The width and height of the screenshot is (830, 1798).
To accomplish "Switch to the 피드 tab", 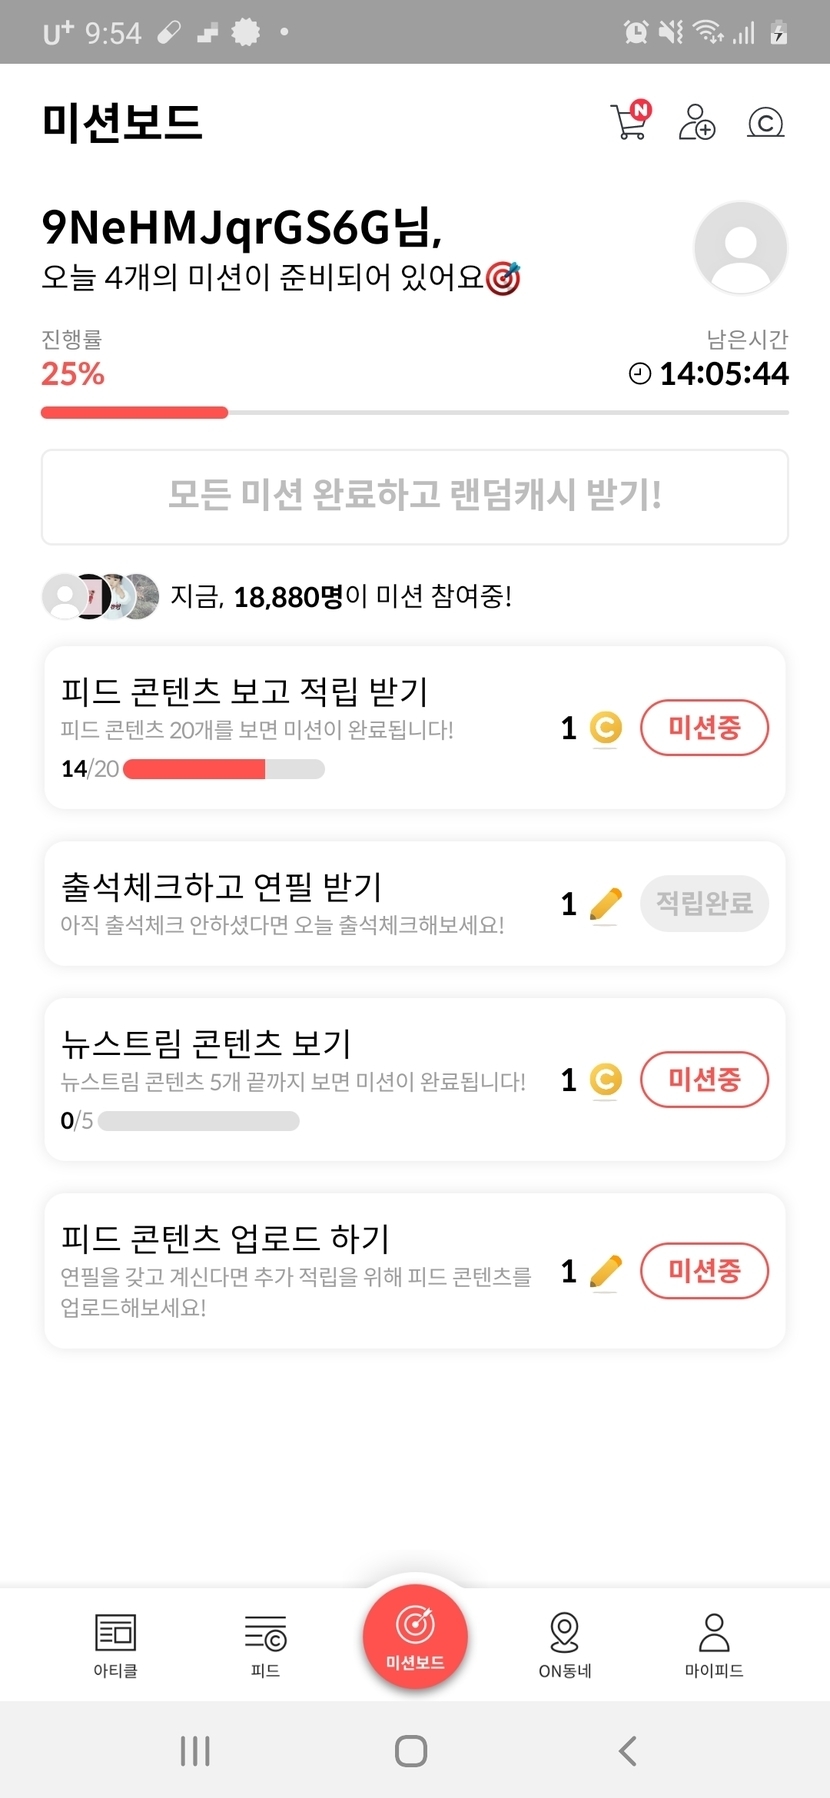I will tap(265, 1645).
